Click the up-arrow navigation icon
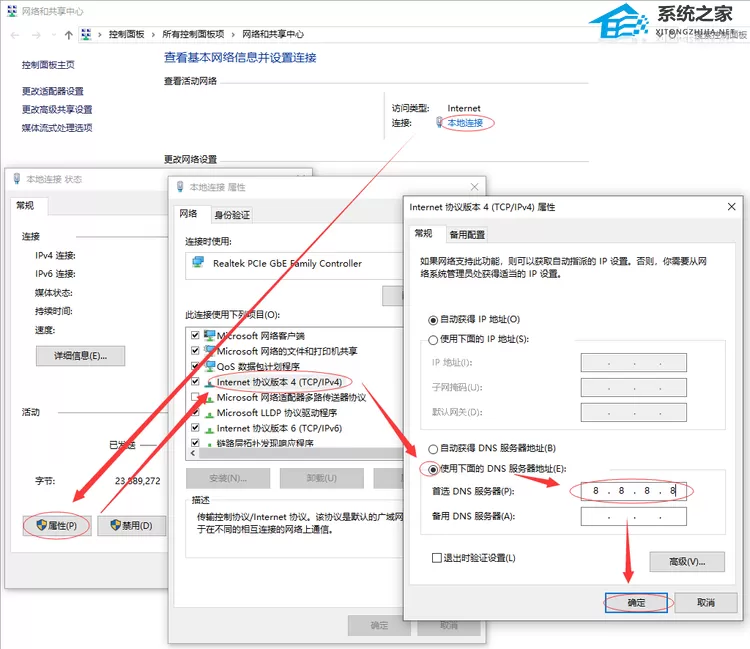 [x=68, y=35]
